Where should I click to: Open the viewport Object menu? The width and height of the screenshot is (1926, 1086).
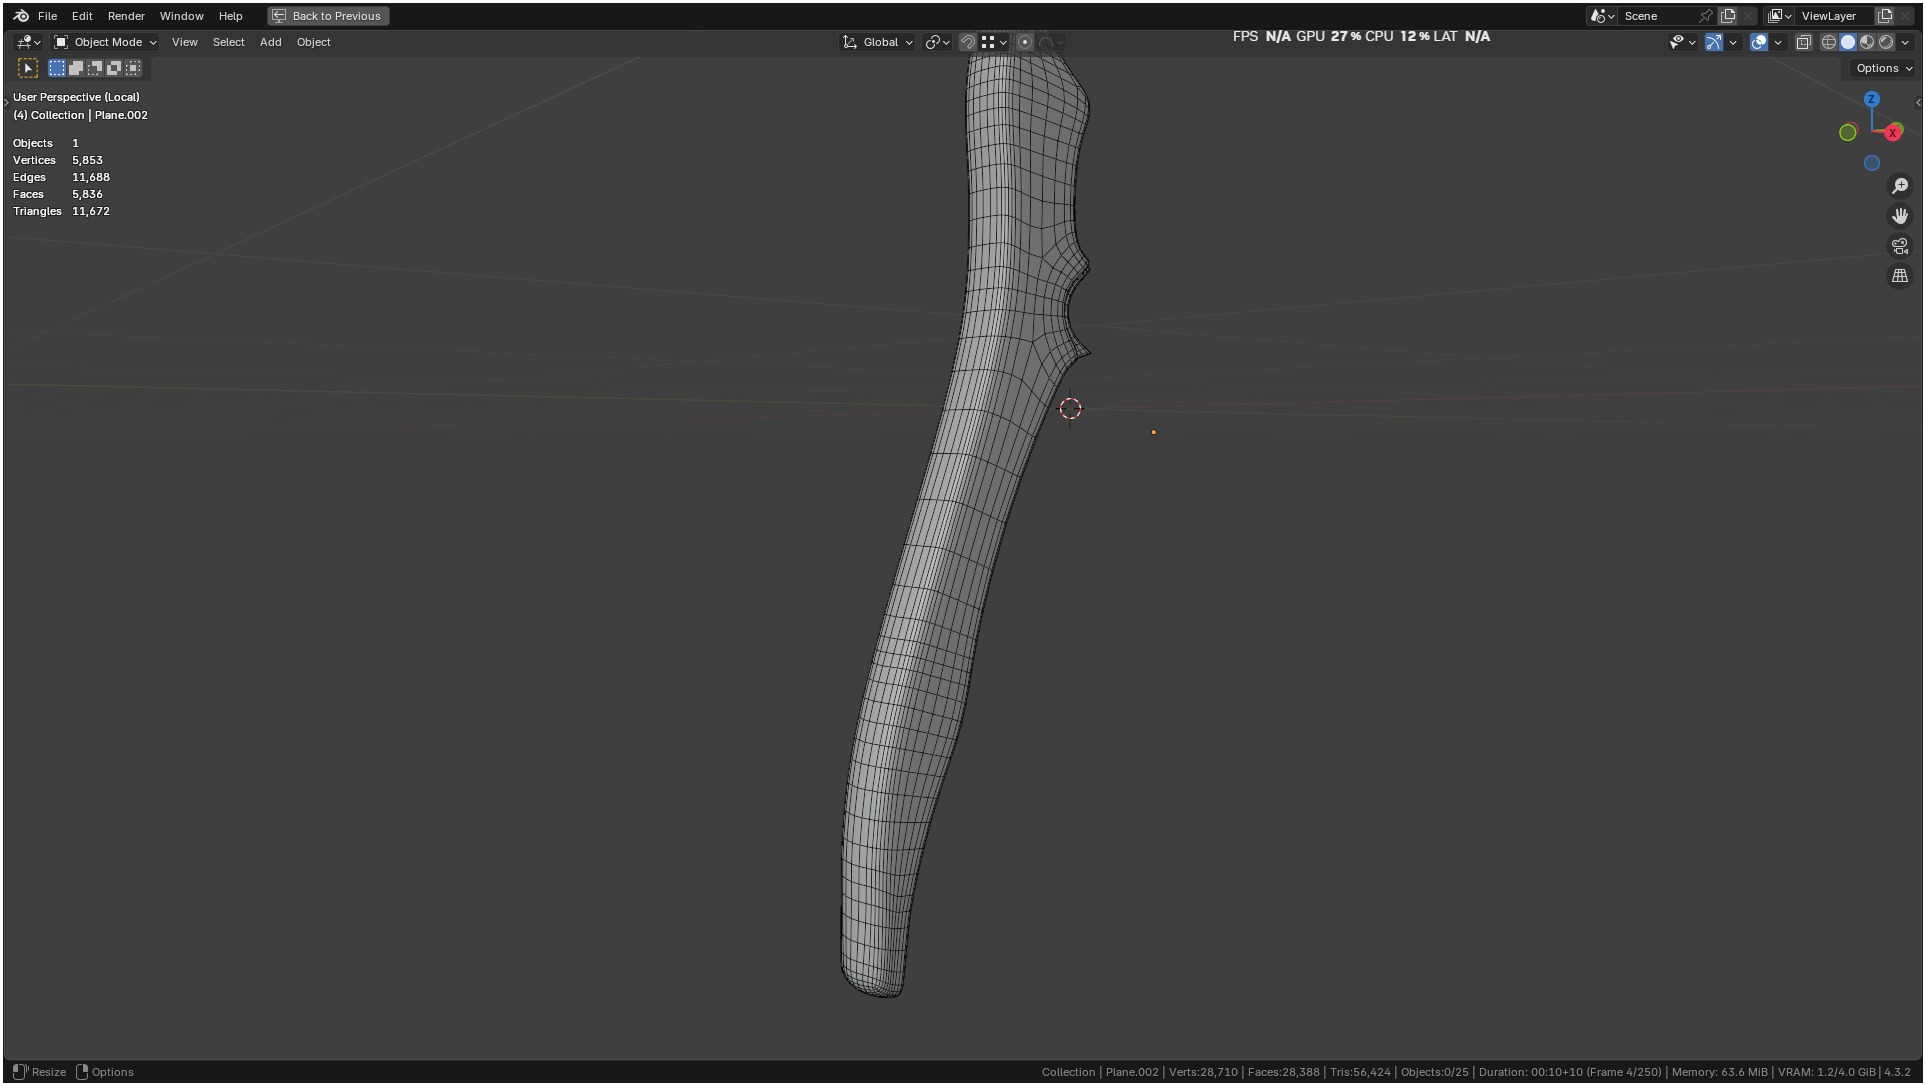[x=313, y=42]
